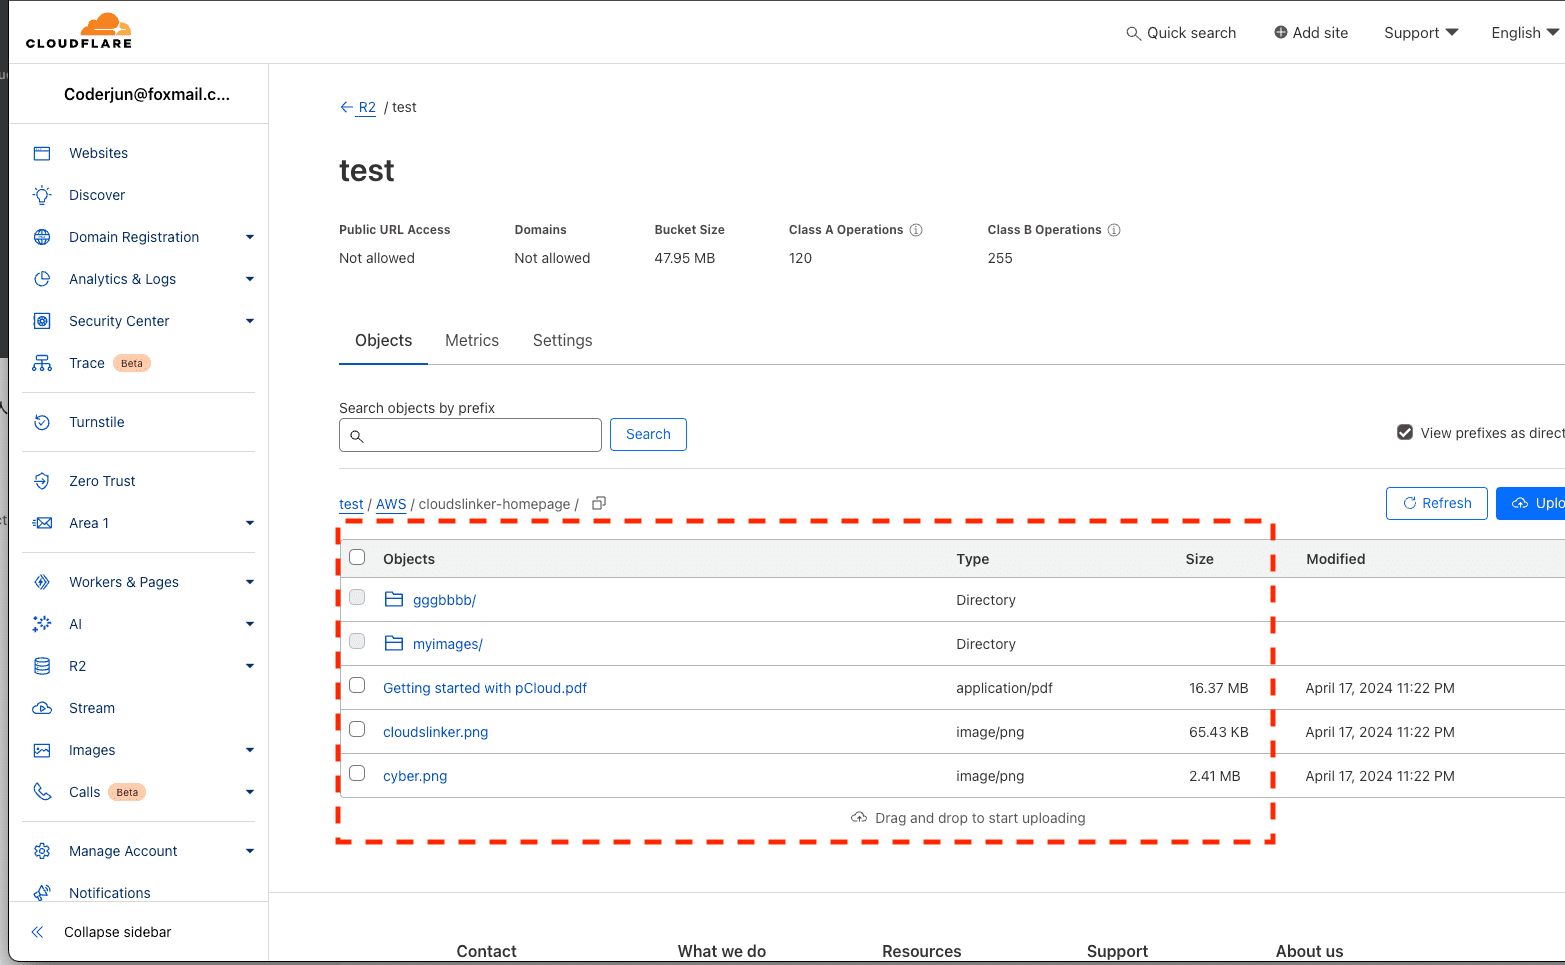Click the Upload button
This screenshot has width=1565, height=965.
coord(1532,503)
